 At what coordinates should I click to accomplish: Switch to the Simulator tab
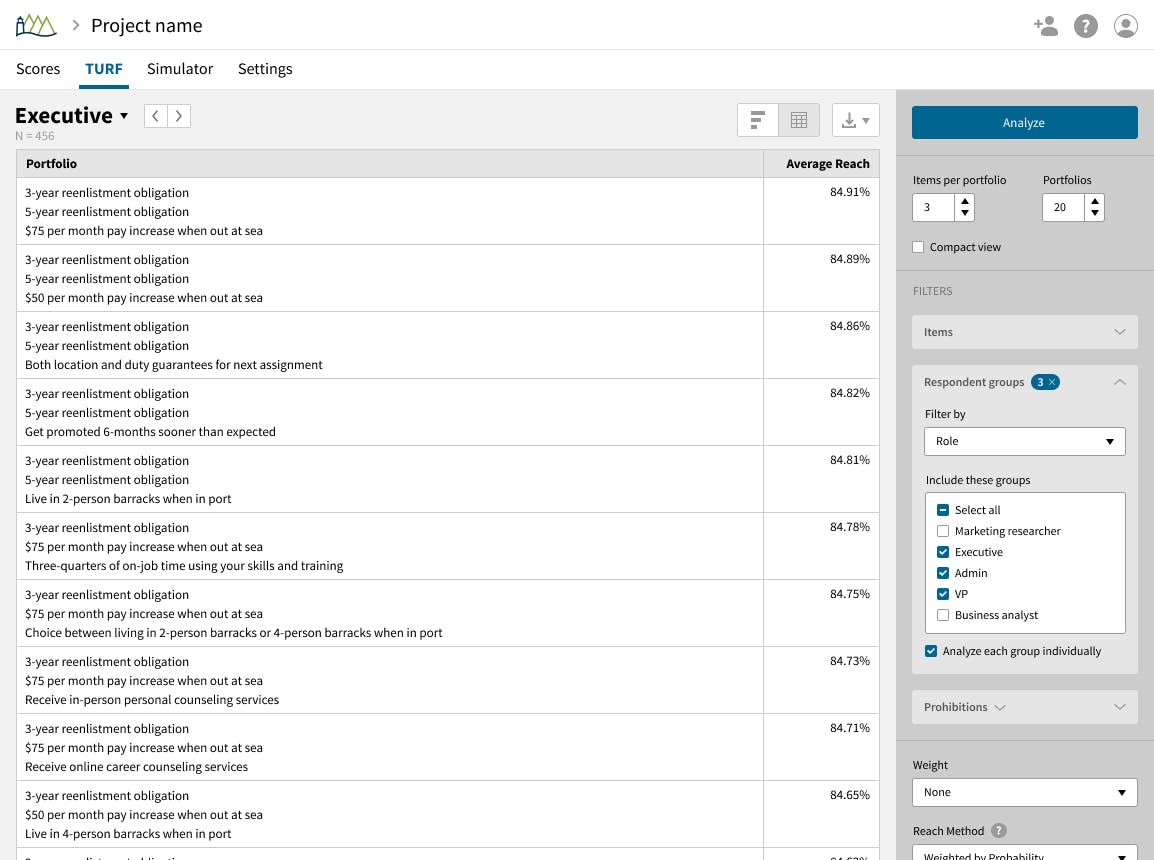pos(180,68)
